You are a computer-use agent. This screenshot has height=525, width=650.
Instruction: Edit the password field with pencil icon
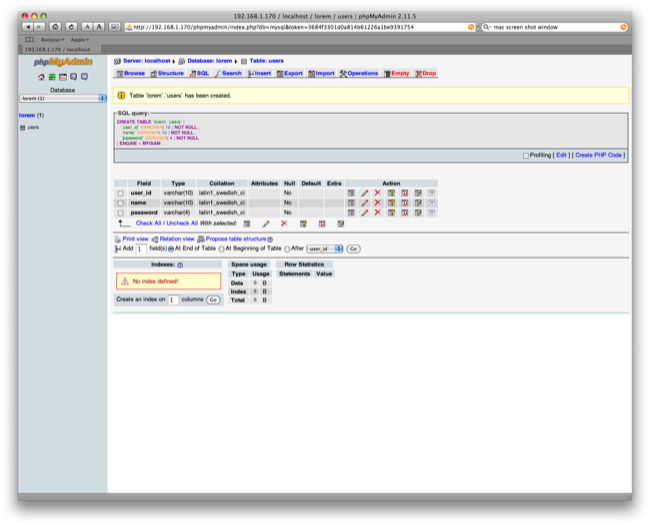coord(364,213)
